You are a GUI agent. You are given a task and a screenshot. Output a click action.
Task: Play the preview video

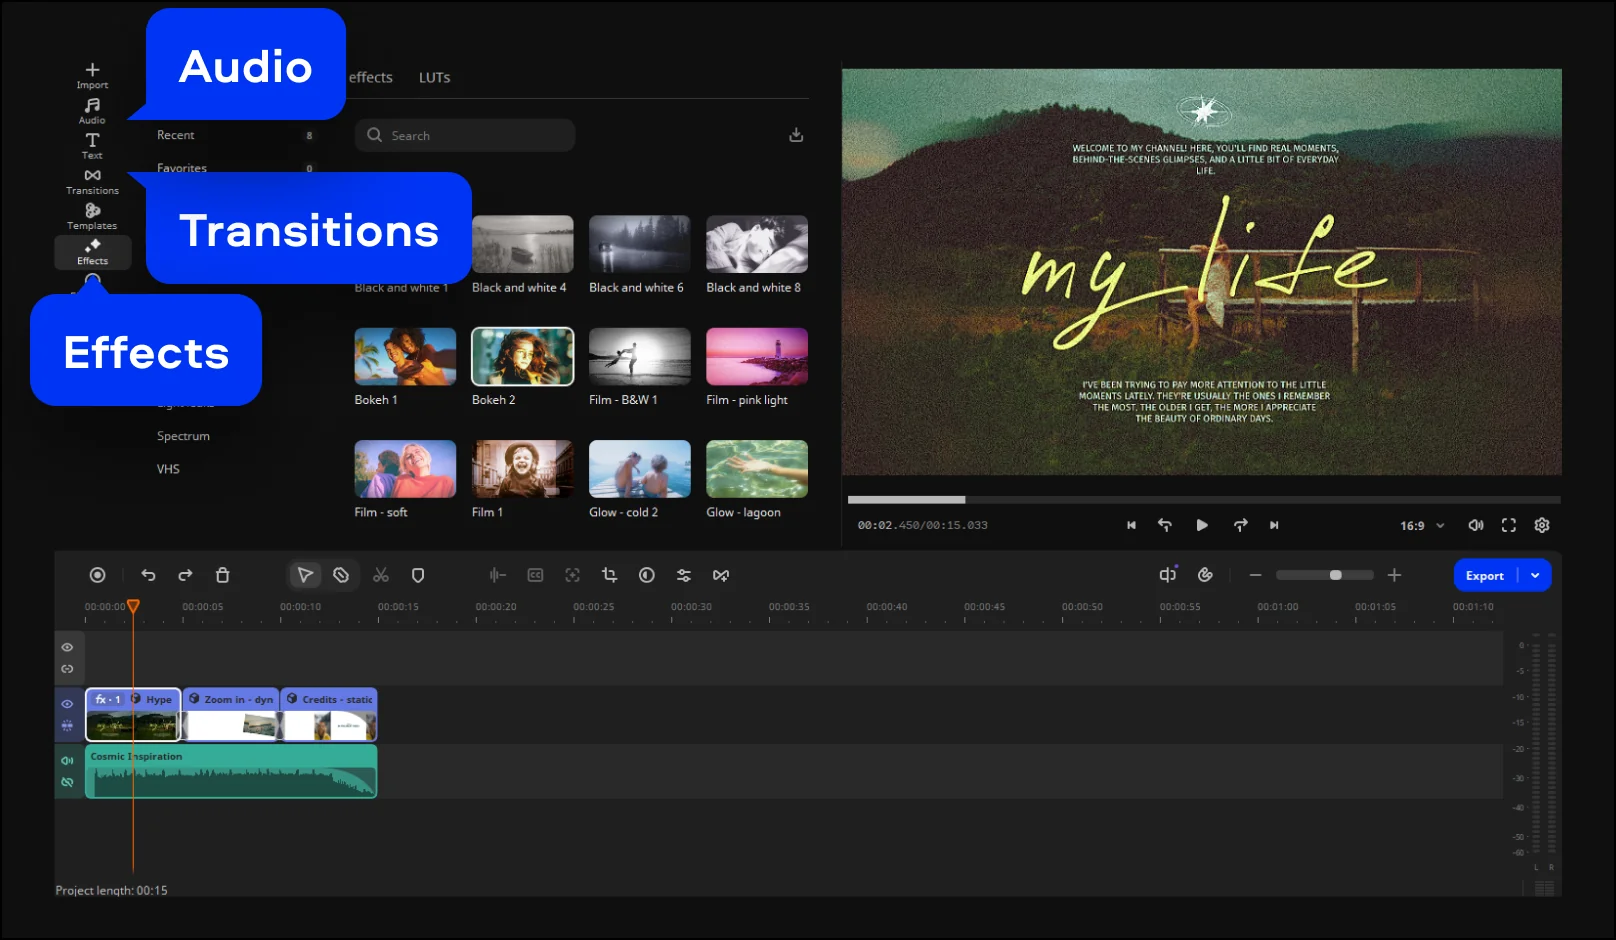click(x=1202, y=525)
